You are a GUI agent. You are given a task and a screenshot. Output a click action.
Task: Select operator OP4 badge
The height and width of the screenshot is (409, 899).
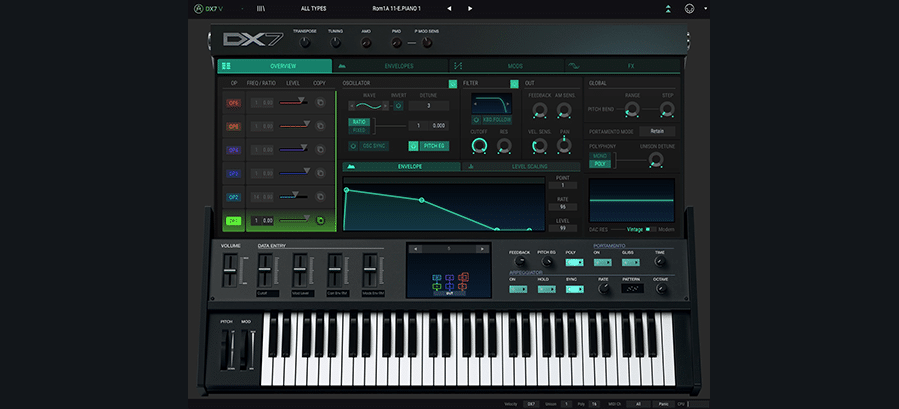coord(233,150)
